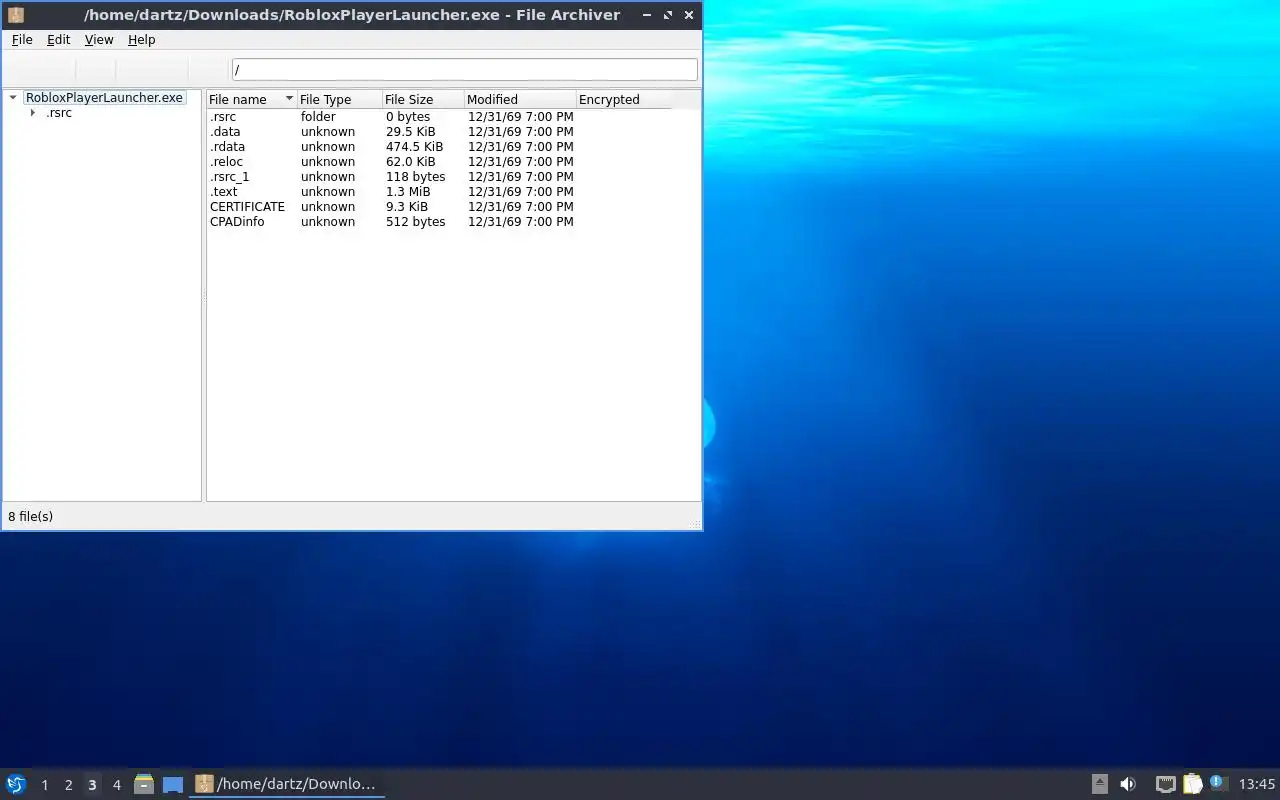The height and width of the screenshot is (800, 1280).
Task: Click the update notifier tray icon
Action: pyautogui.click(x=1218, y=783)
